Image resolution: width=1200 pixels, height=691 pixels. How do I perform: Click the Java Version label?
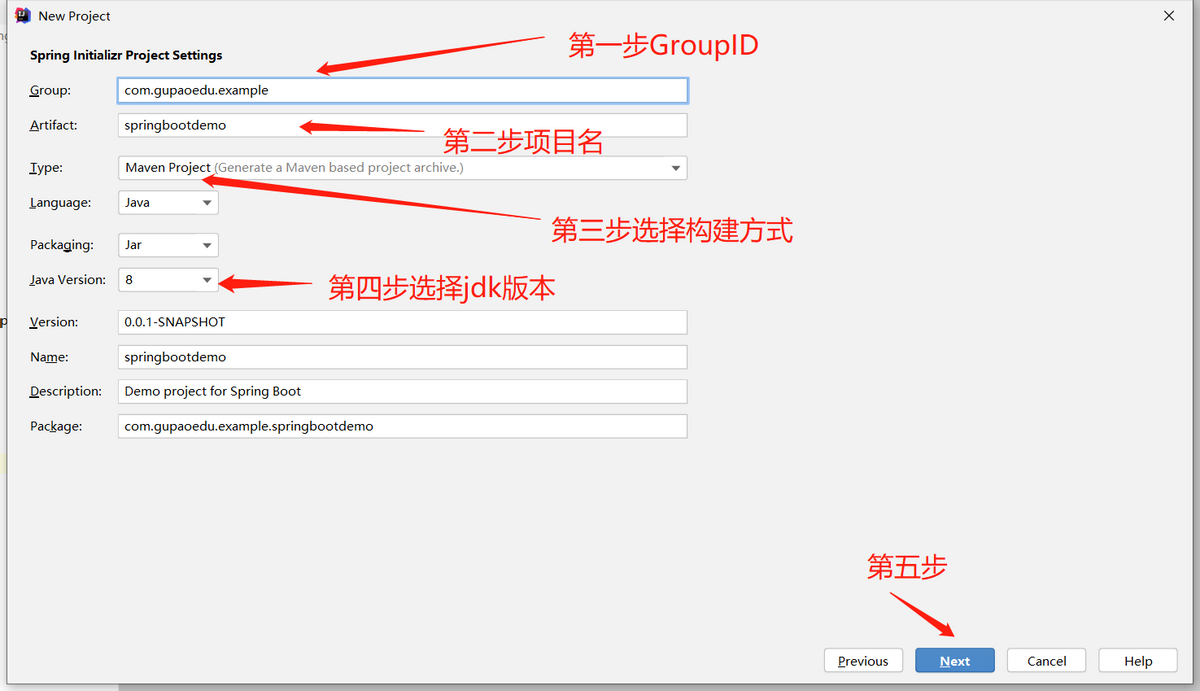(67, 280)
